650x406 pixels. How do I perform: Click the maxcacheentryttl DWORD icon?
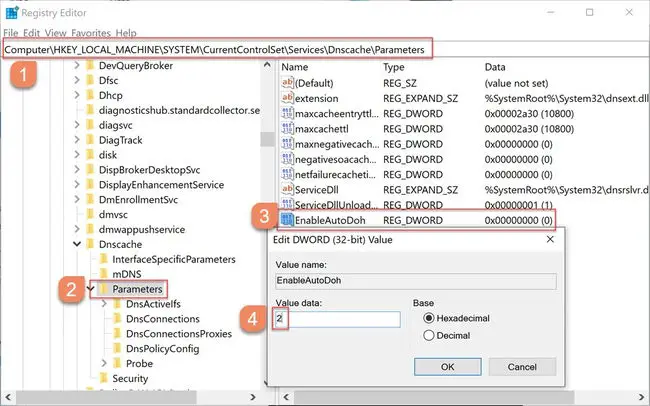click(x=287, y=113)
